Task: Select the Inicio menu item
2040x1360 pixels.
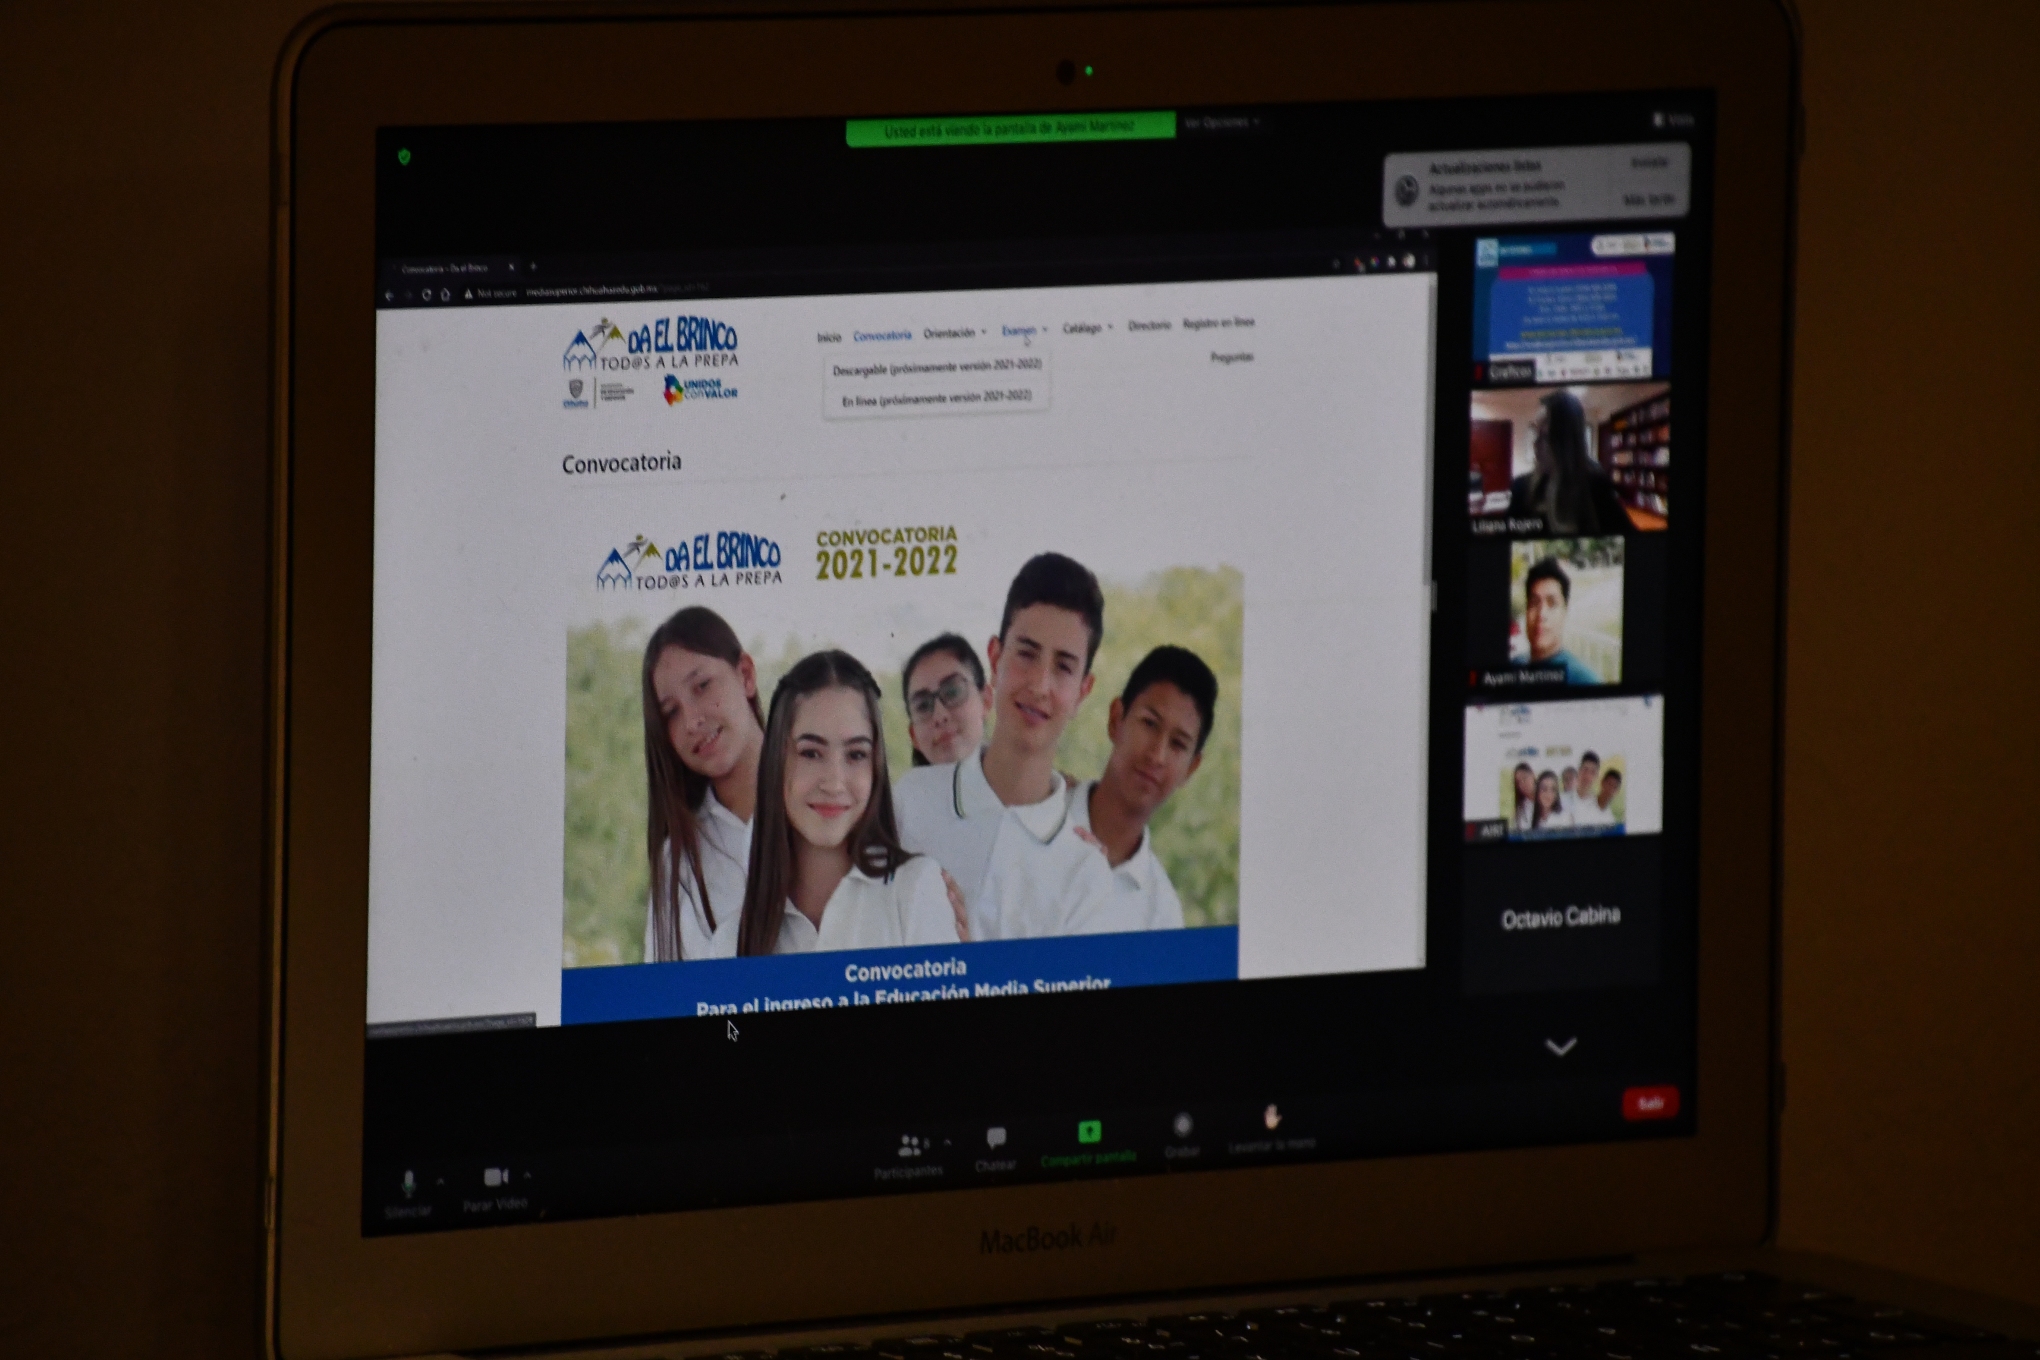Action: click(831, 335)
